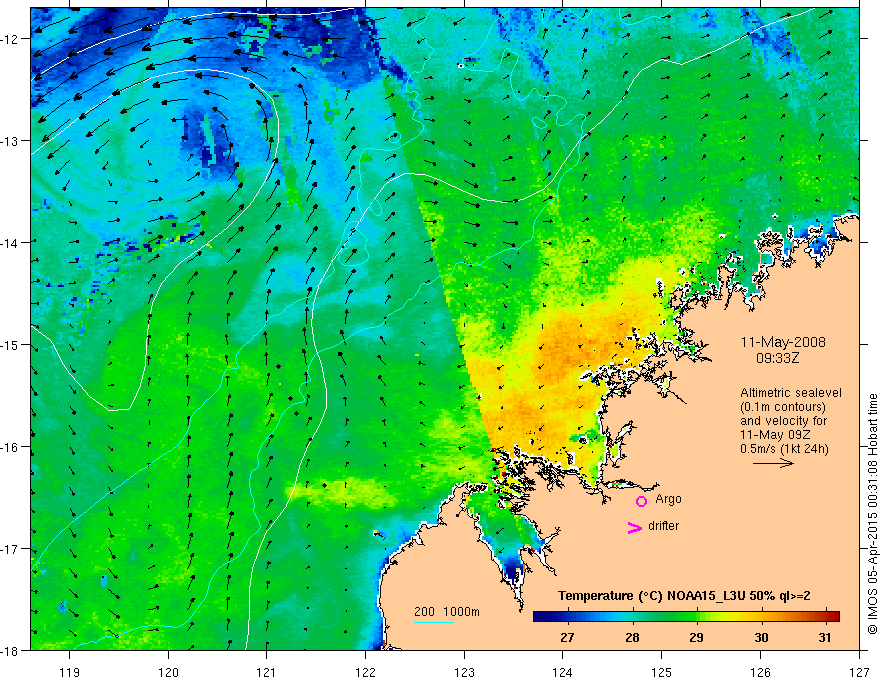Click the latitude axis label -15

tap(11, 345)
